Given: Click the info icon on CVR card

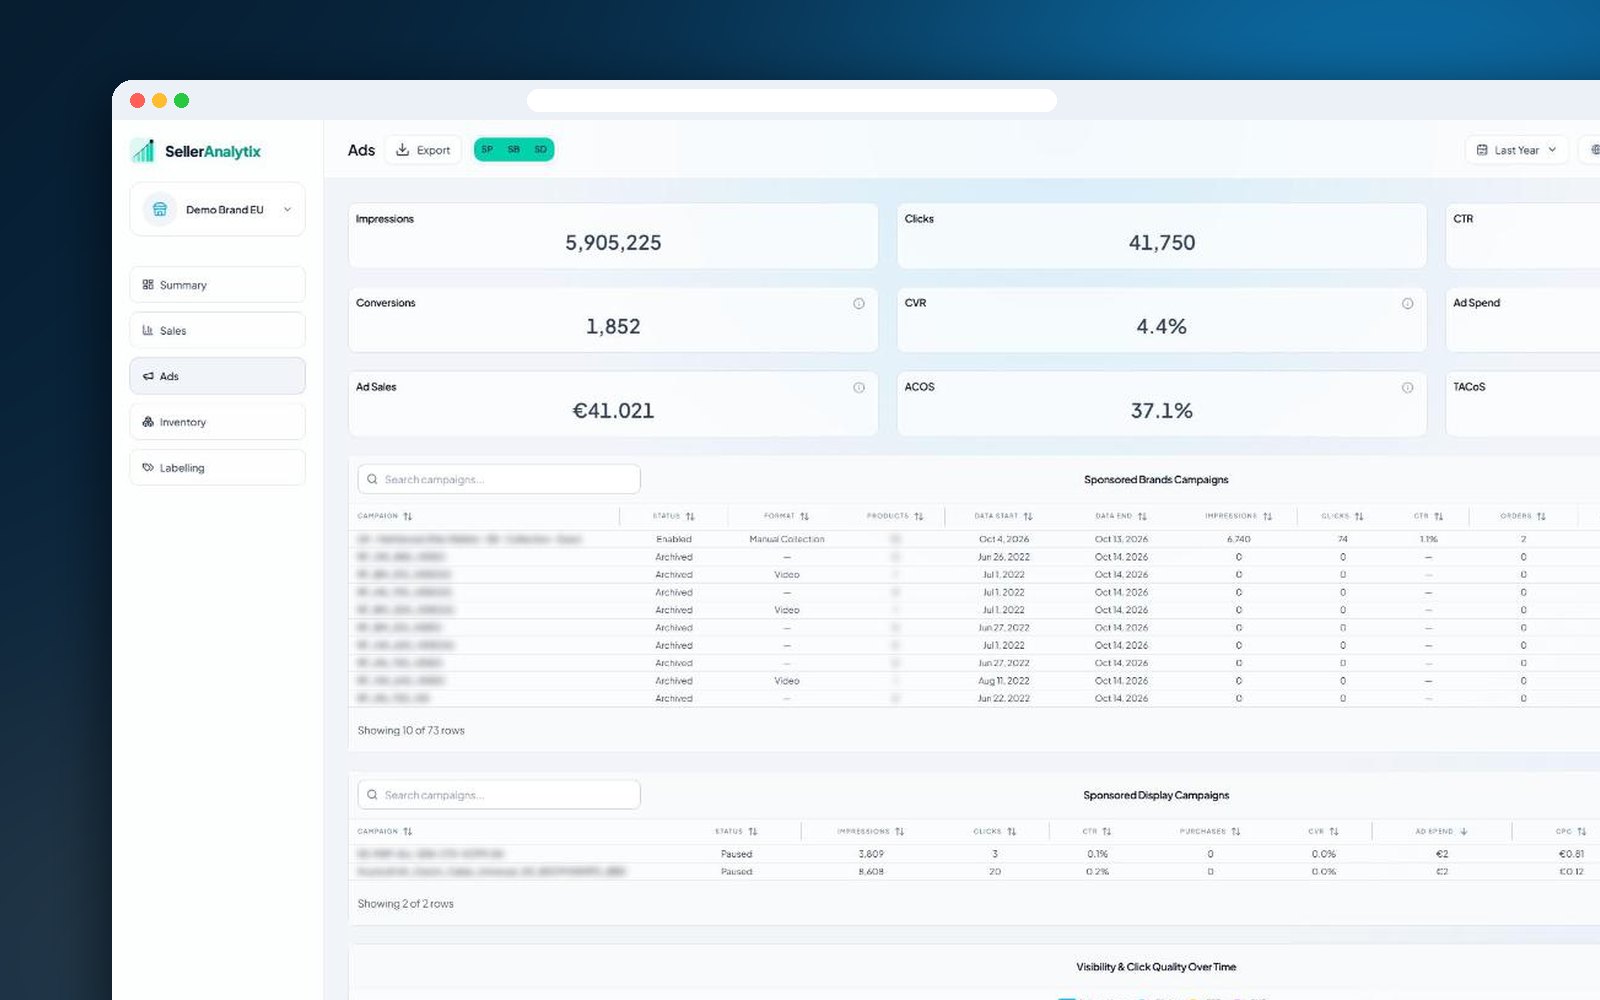Looking at the screenshot, I should (1407, 303).
